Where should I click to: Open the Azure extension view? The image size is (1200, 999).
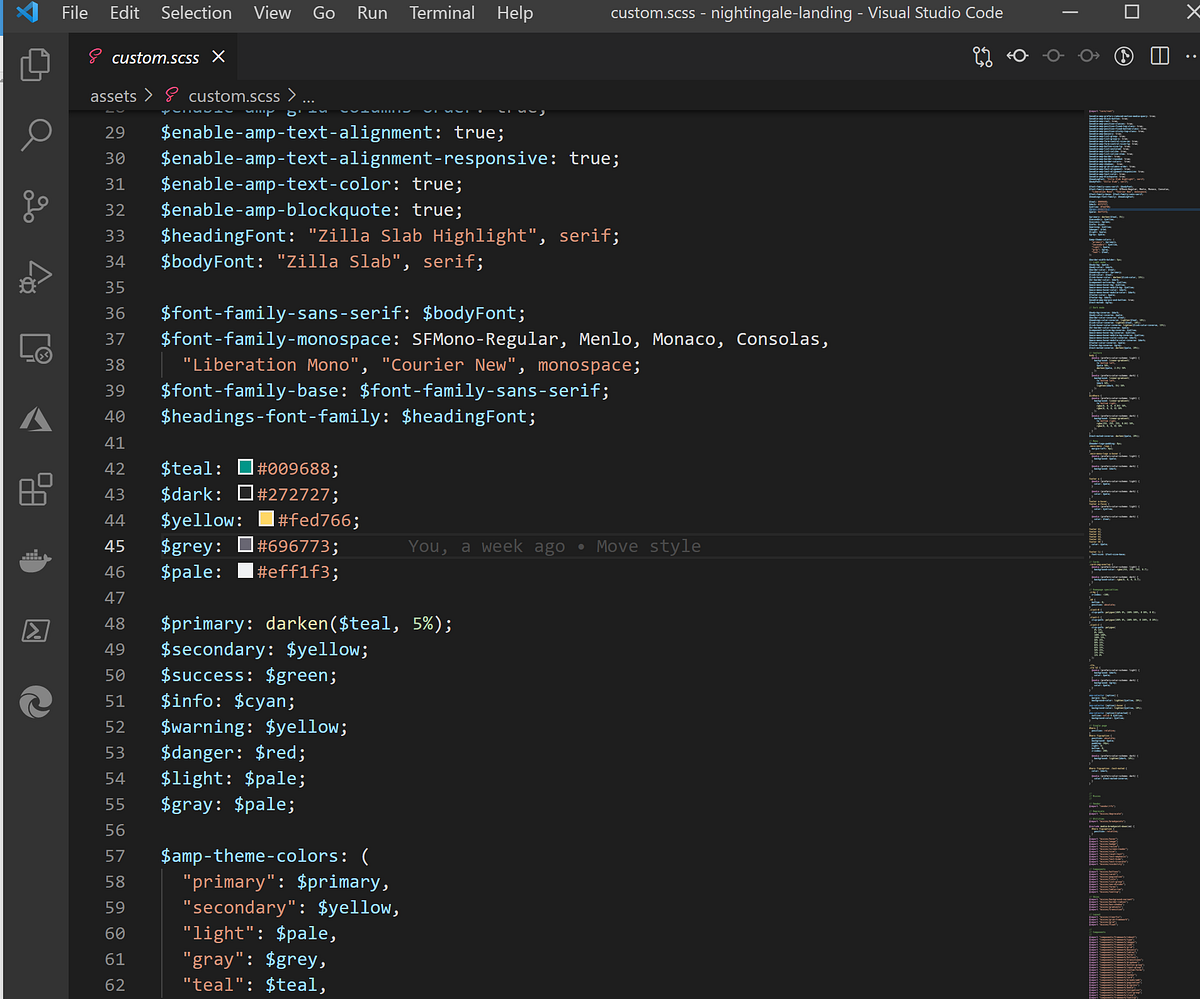click(x=35, y=419)
